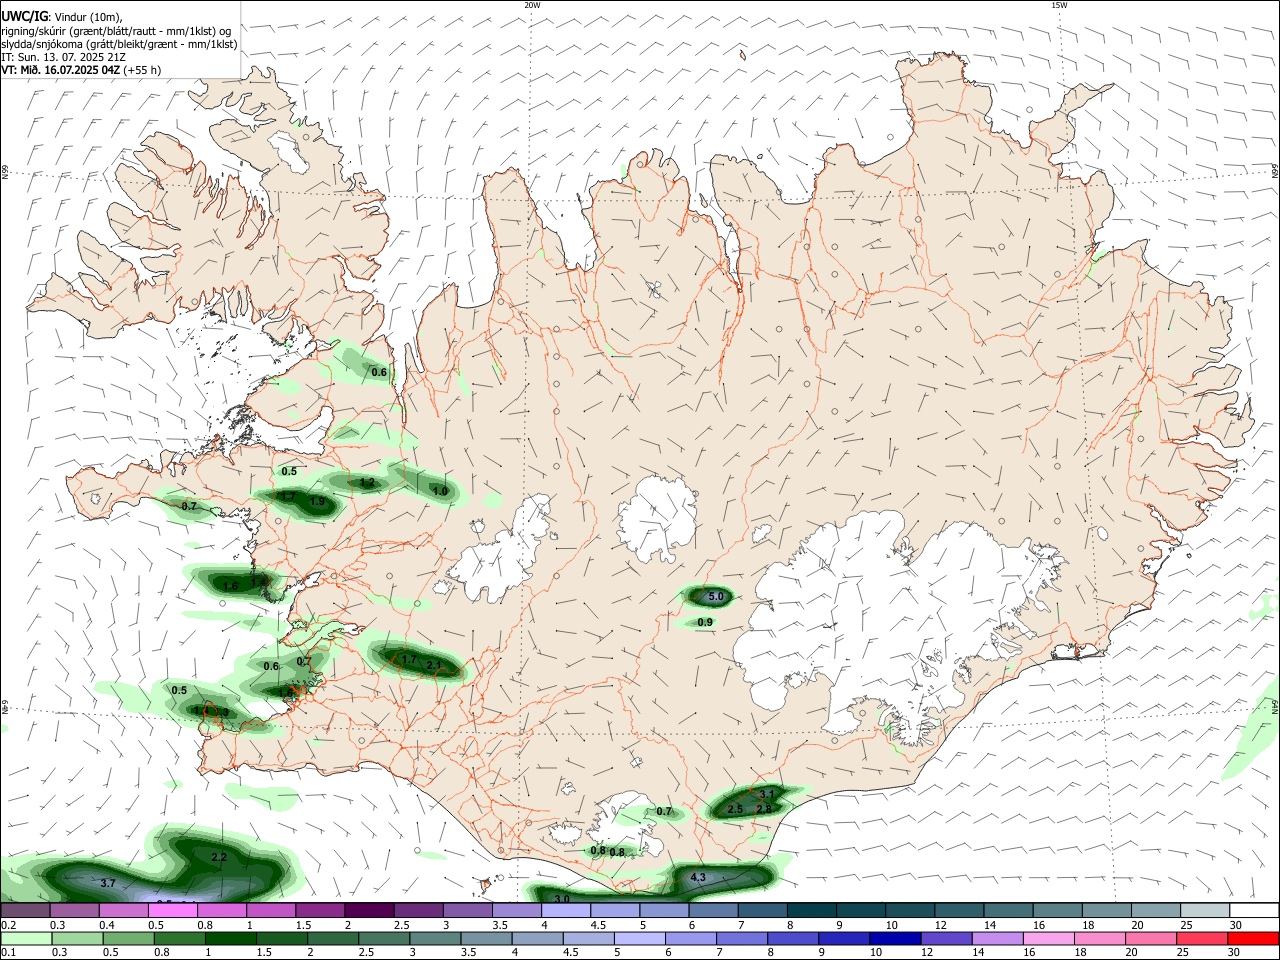Pick the darkest green 1 swatch in bottom legend row
Image resolution: width=1280 pixels, height=960 pixels.
pos(229,939)
